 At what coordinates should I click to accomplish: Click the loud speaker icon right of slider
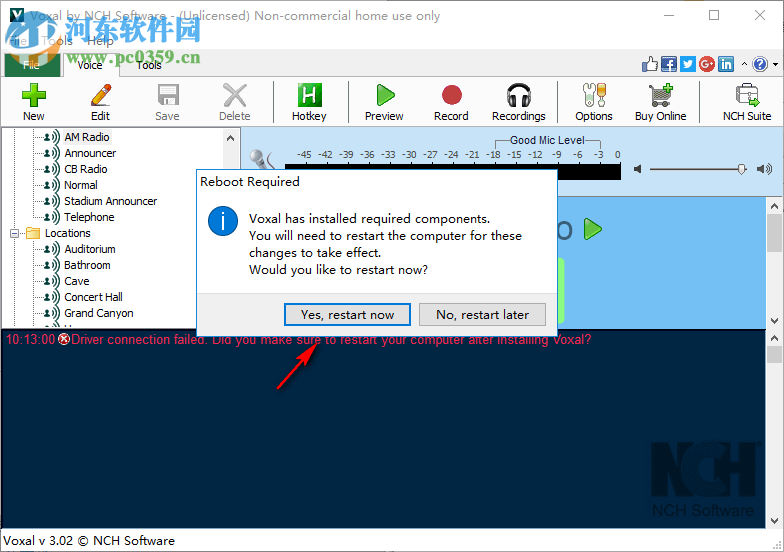764,170
